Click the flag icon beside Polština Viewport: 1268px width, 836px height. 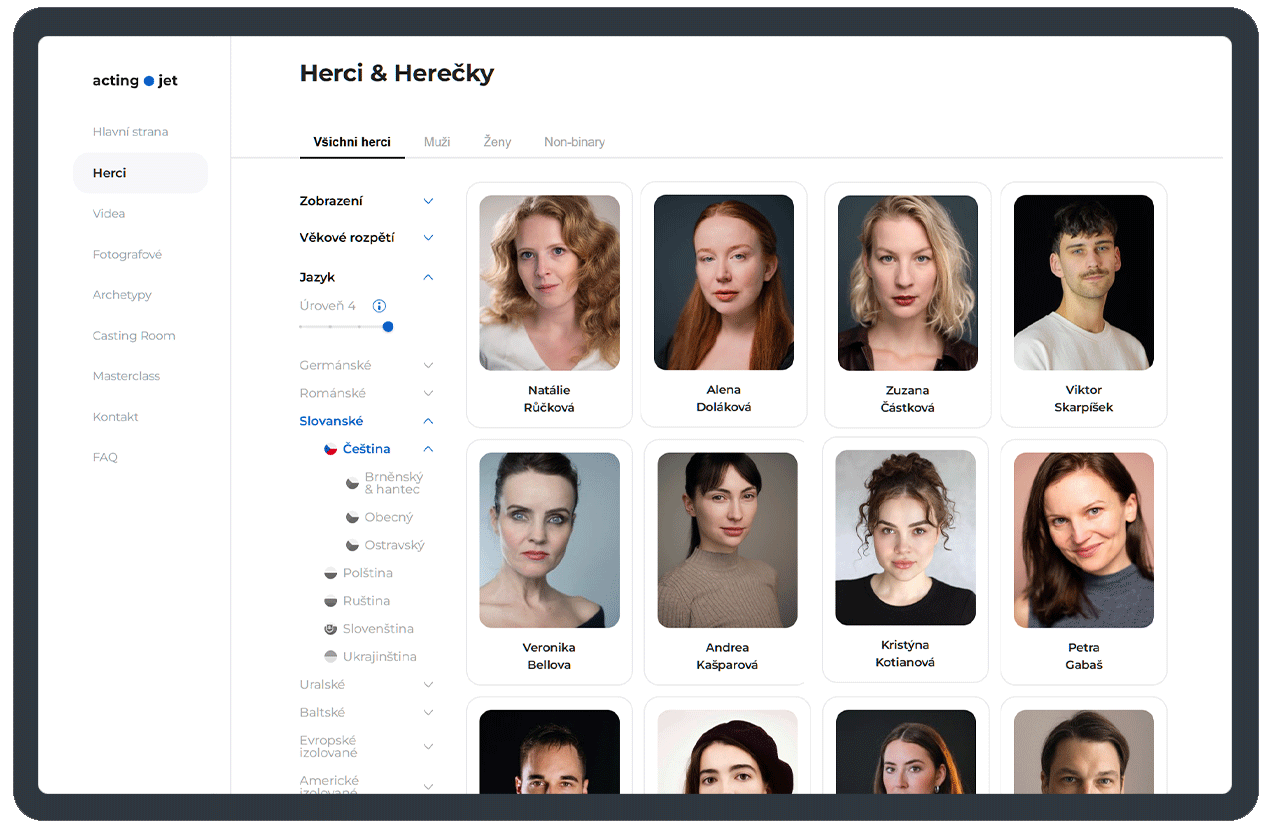click(330, 573)
